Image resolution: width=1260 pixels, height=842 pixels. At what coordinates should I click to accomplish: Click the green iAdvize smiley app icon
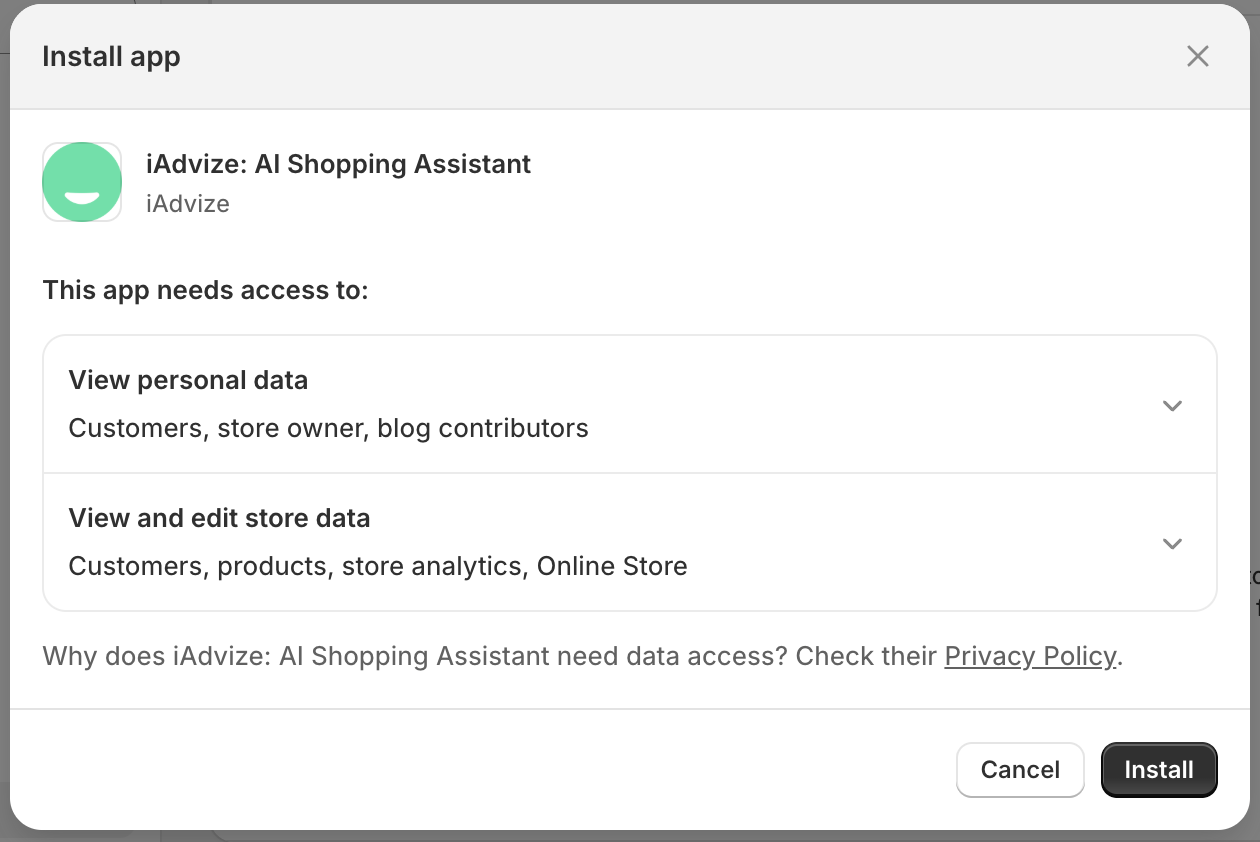pos(82,182)
